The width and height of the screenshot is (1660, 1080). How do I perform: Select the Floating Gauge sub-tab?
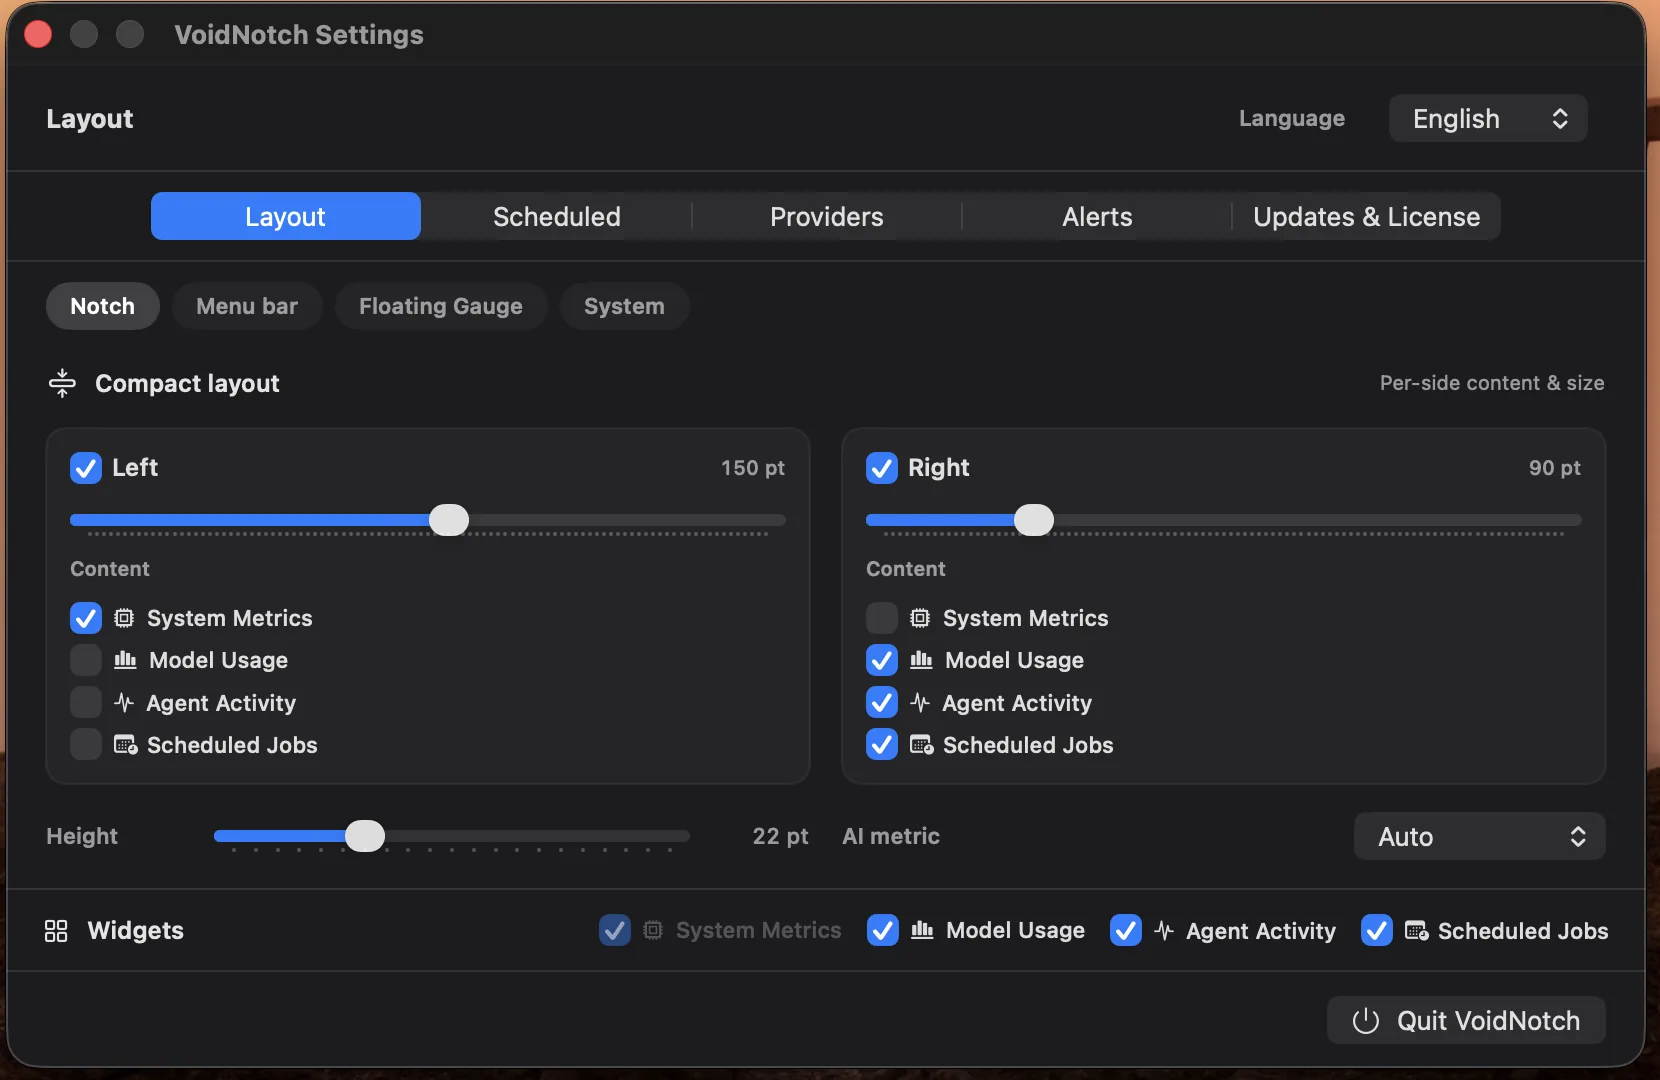(441, 306)
